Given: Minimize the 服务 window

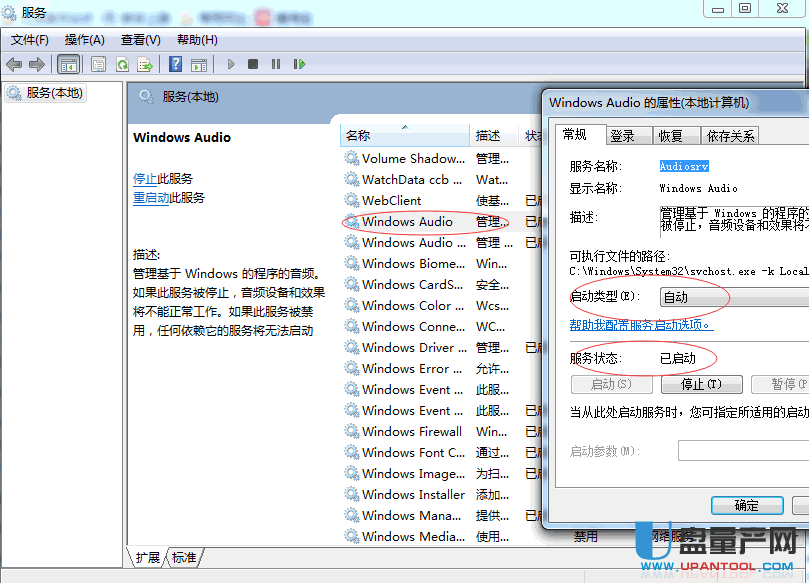Looking at the screenshot, I should click(718, 9).
